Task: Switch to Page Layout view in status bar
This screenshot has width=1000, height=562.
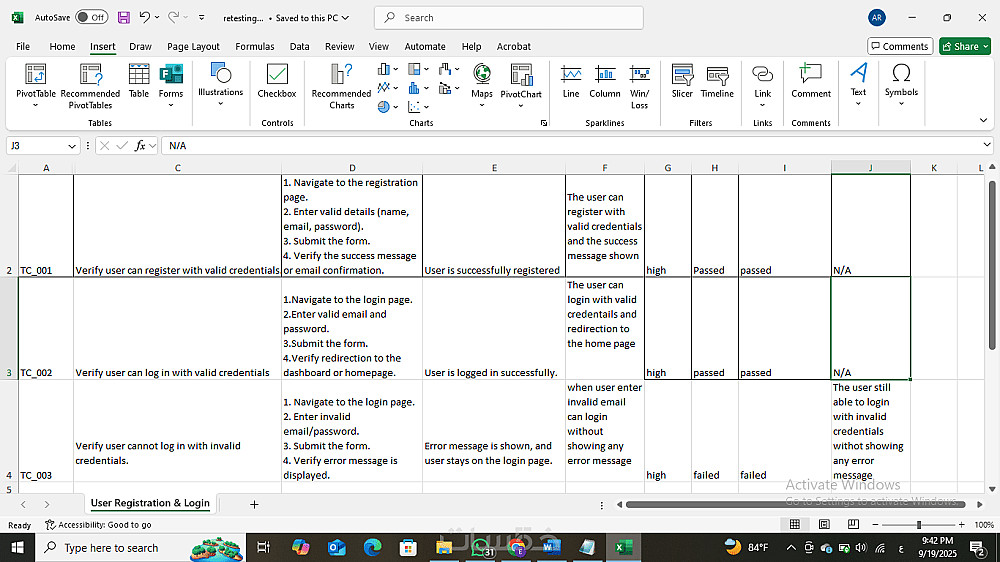Action: pos(824,524)
